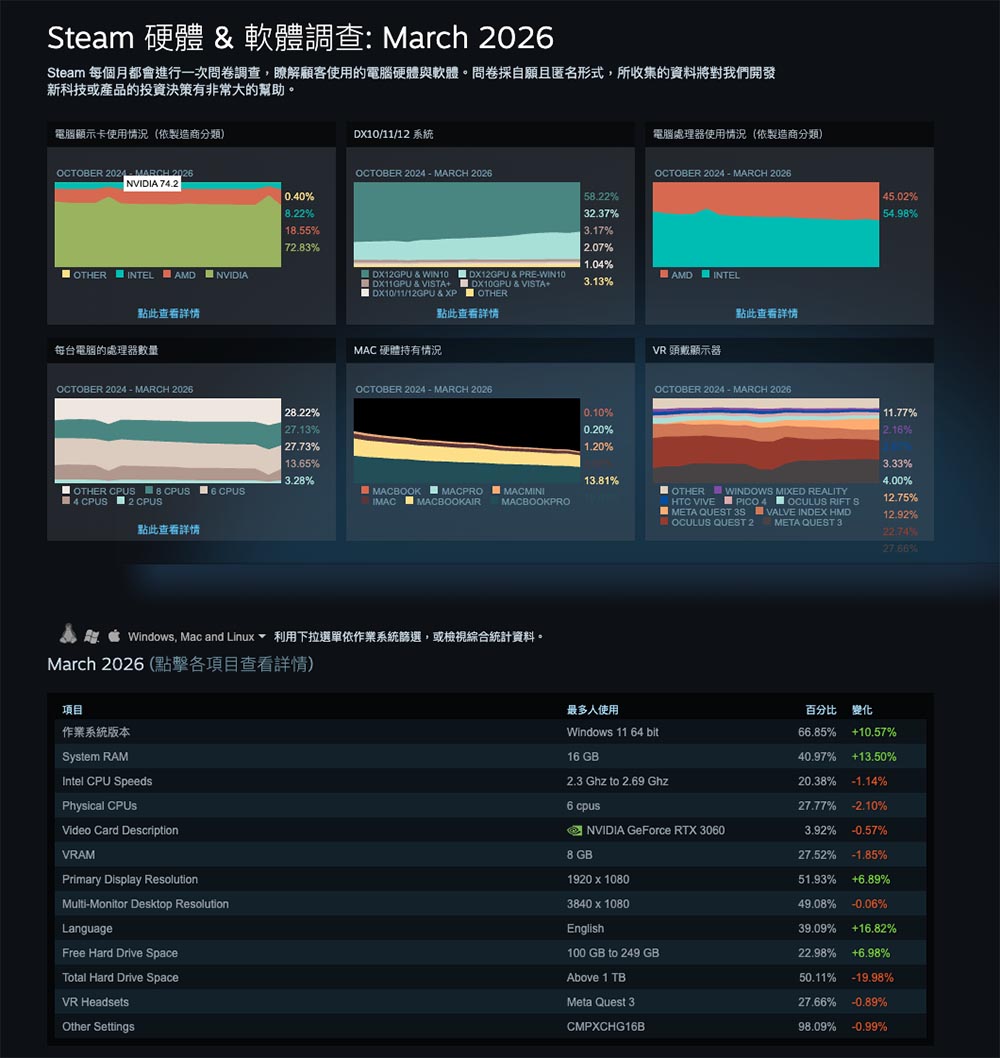This screenshot has width=1000, height=1058.
Task: Click the Apple logo icon
Action: pyautogui.click(x=114, y=636)
